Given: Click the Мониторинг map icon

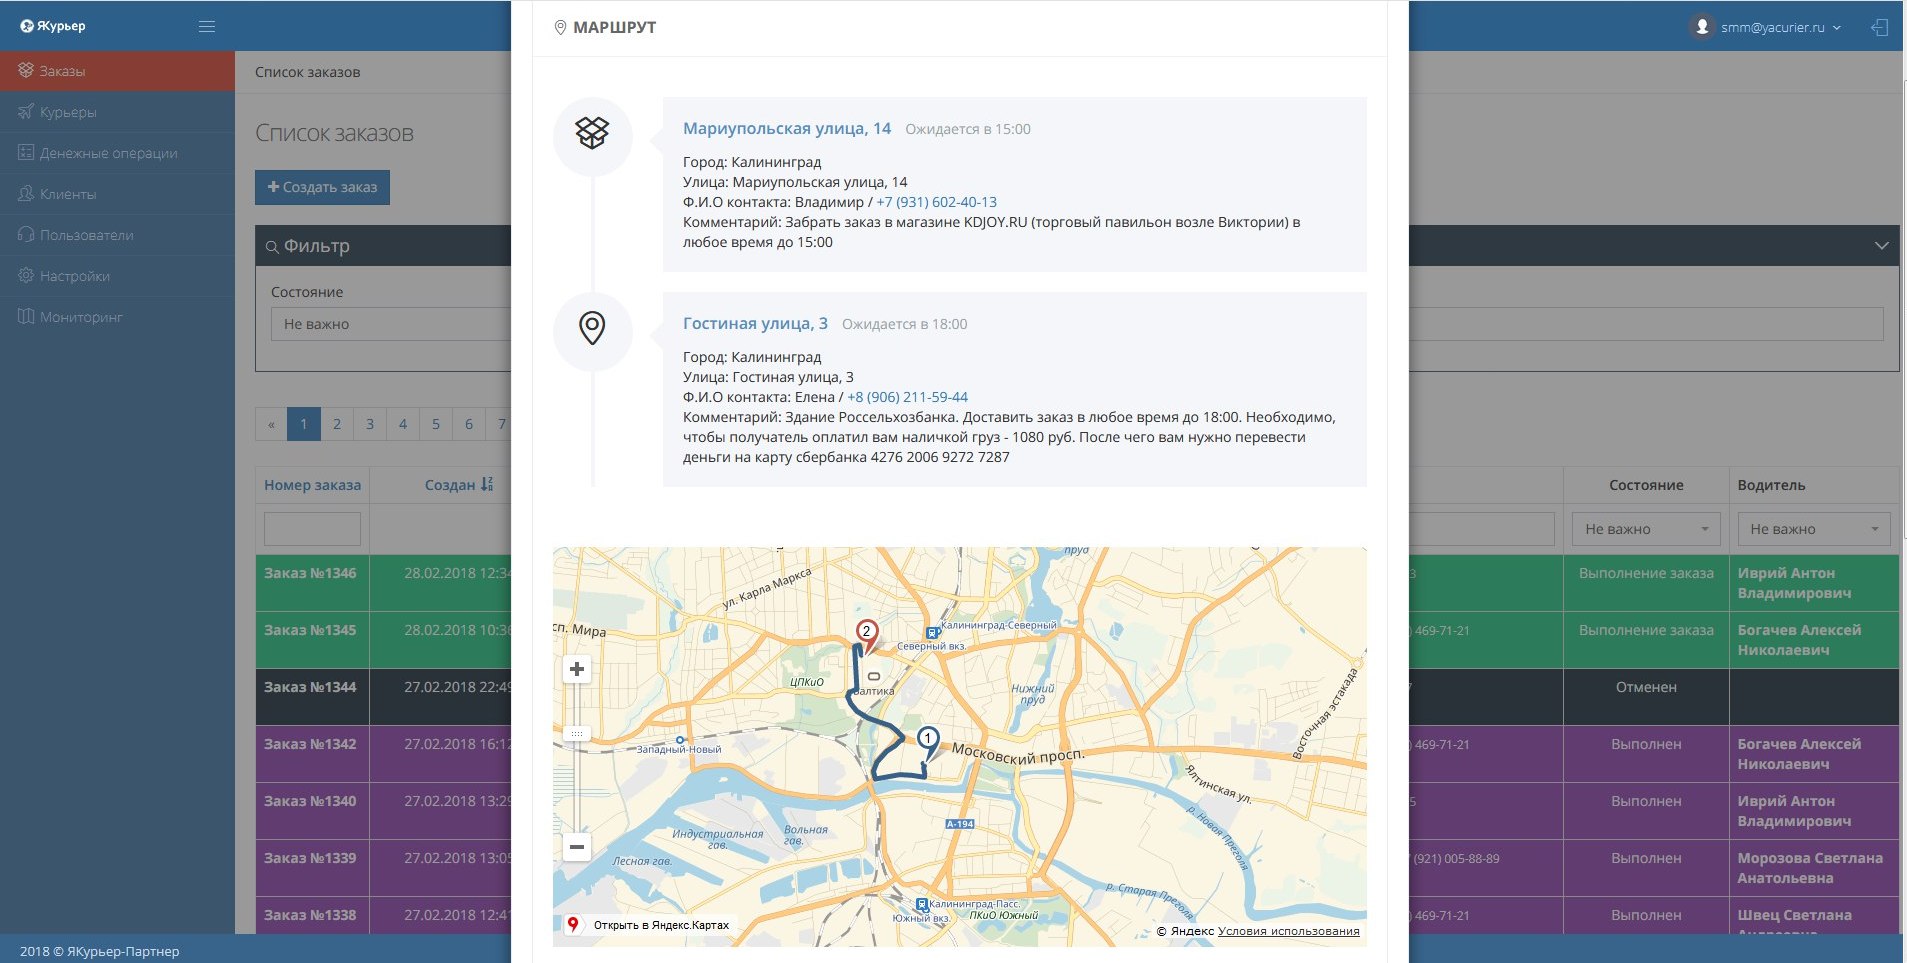Looking at the screenshot, I should click(26, 317).
